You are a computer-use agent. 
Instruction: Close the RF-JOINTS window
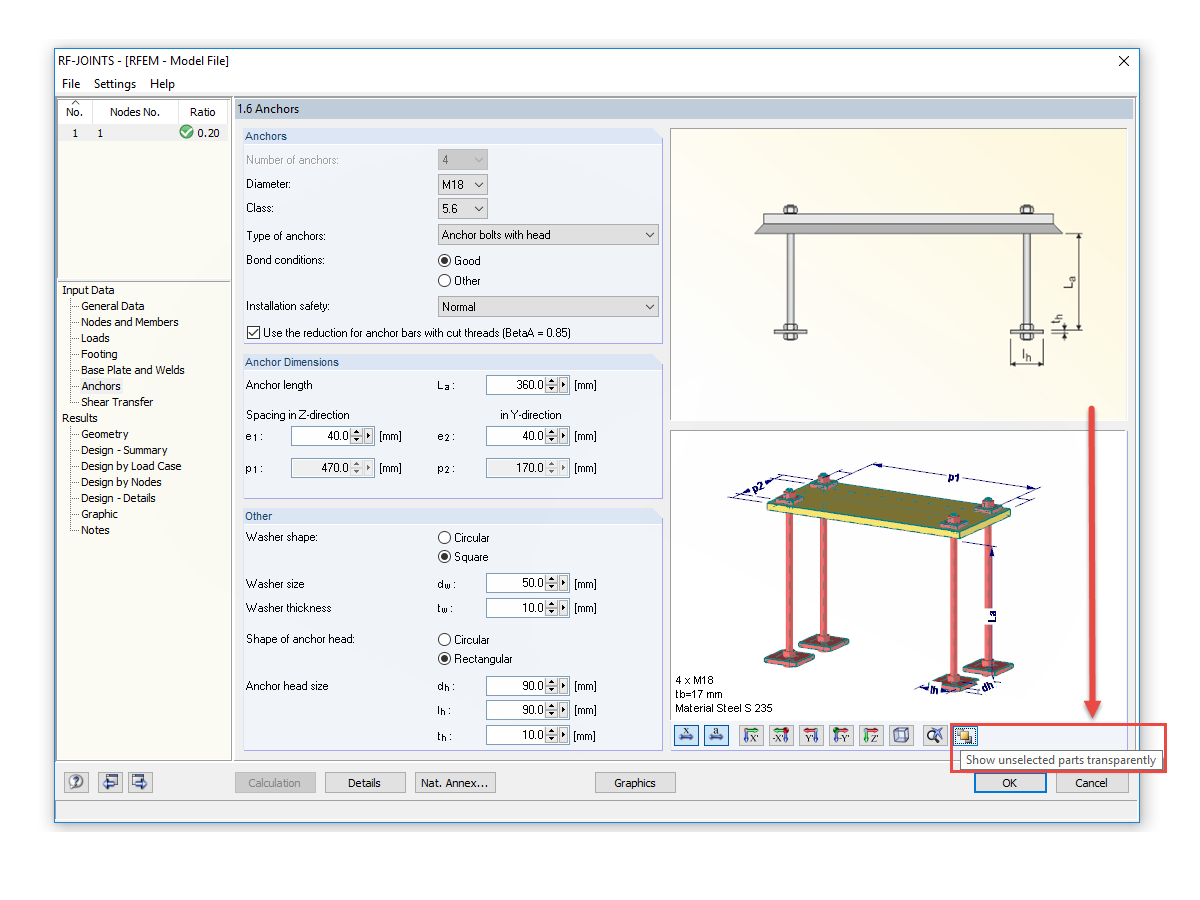[x=1122, y=60]
